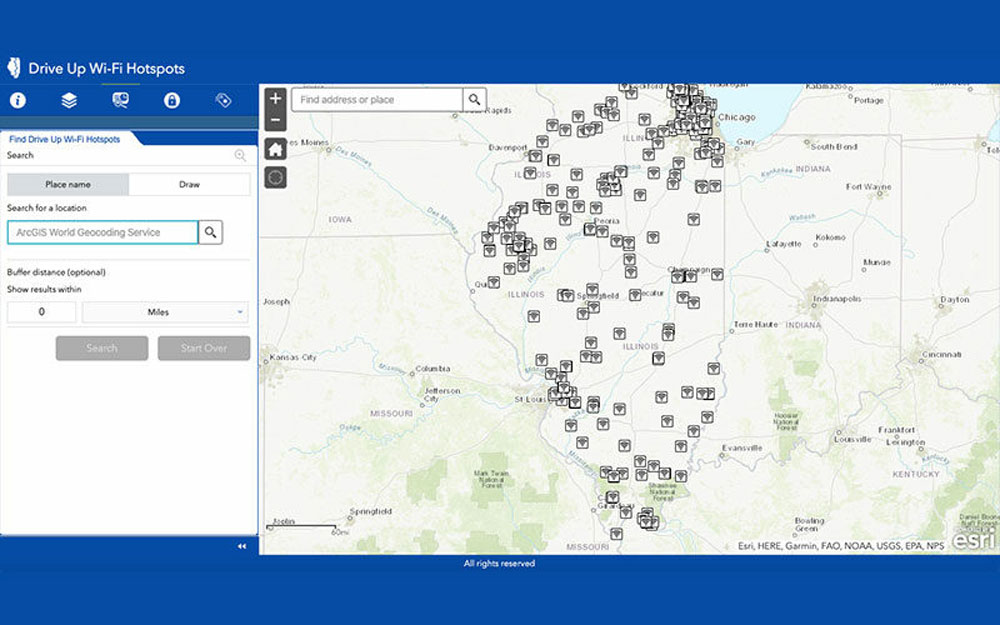The image size is (1000, 625).
Task: Open the info panel icon
Action: 18,100
